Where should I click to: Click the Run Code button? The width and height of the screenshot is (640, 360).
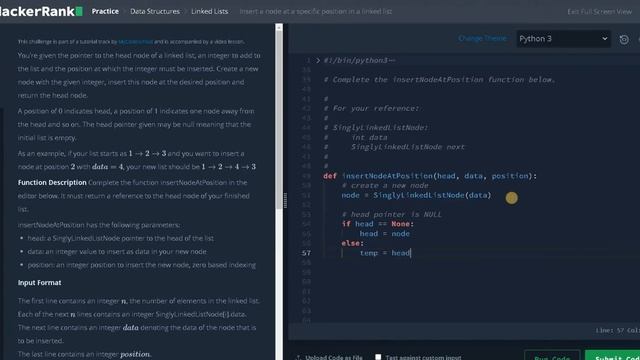(x=552, y=356)
